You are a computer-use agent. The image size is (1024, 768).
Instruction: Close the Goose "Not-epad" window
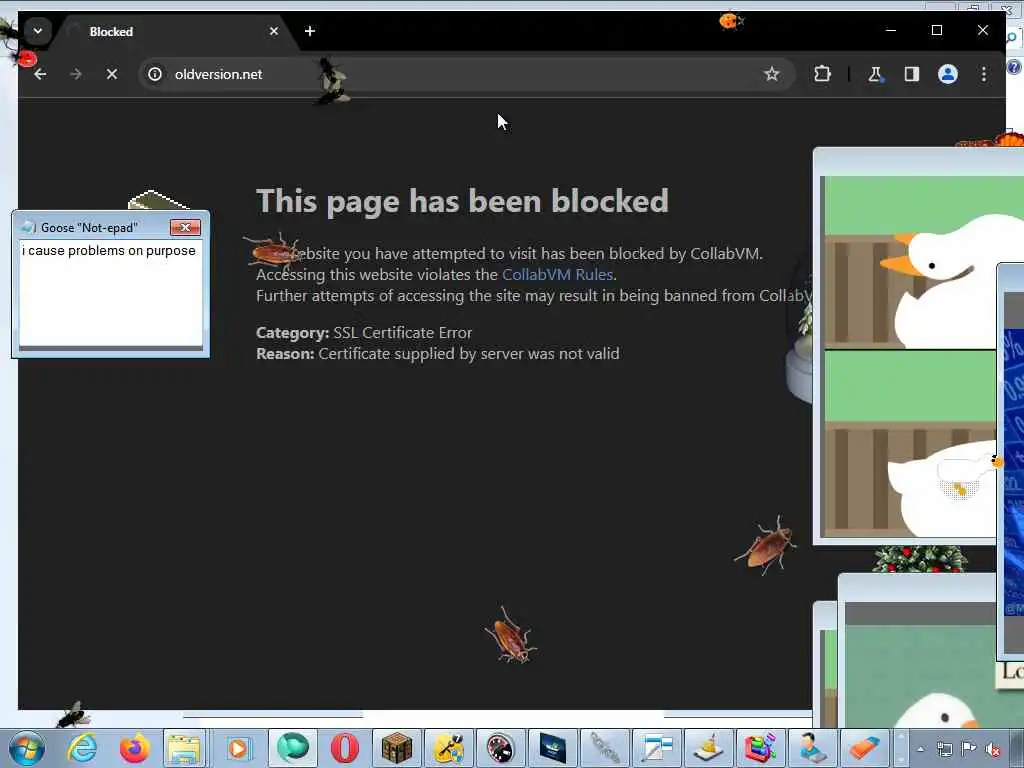pyautogui.click(x=185, y=227)
